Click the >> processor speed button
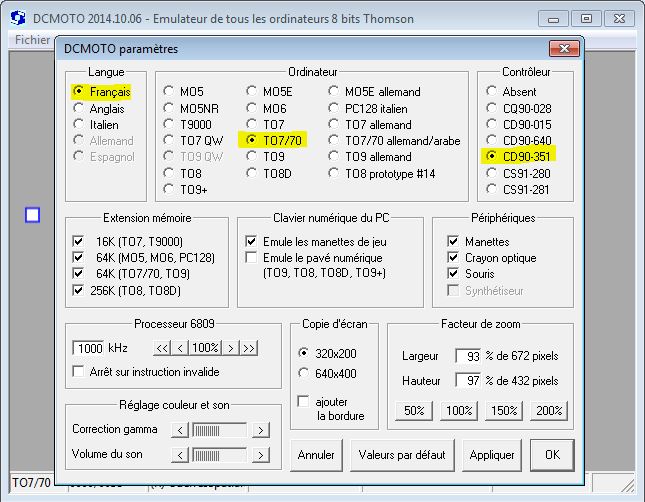Viewport: 645px width, 502px height. pyautogui.click(x=248, y=348)
